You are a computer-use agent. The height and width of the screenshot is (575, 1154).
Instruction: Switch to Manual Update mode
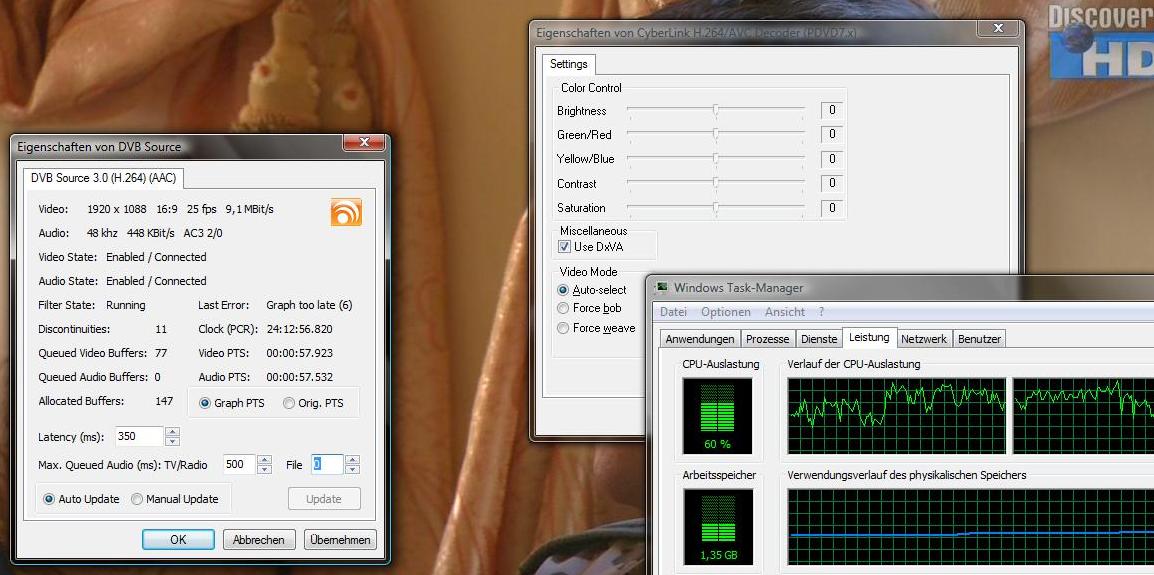[x=137, y=499]
